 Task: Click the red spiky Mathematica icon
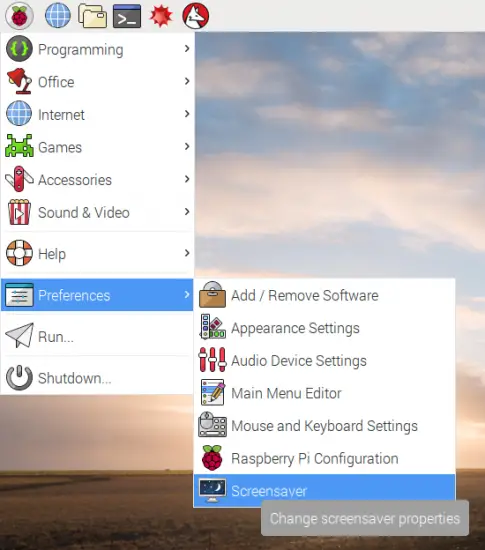(x=161, y=16)
